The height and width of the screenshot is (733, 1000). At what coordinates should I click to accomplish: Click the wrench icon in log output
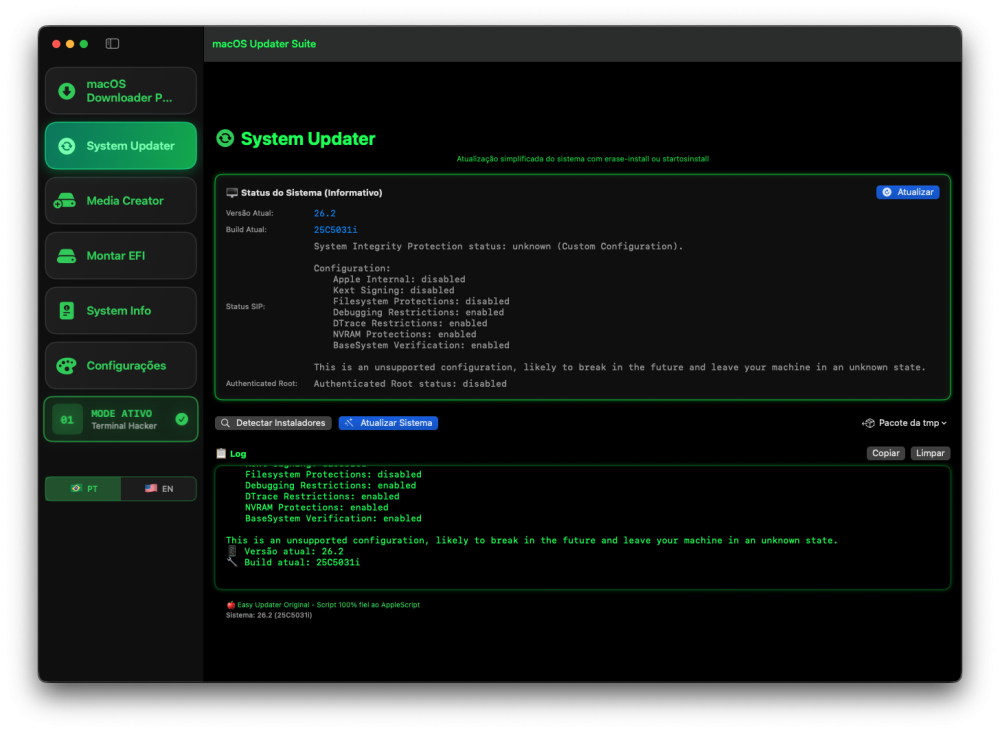232,562
